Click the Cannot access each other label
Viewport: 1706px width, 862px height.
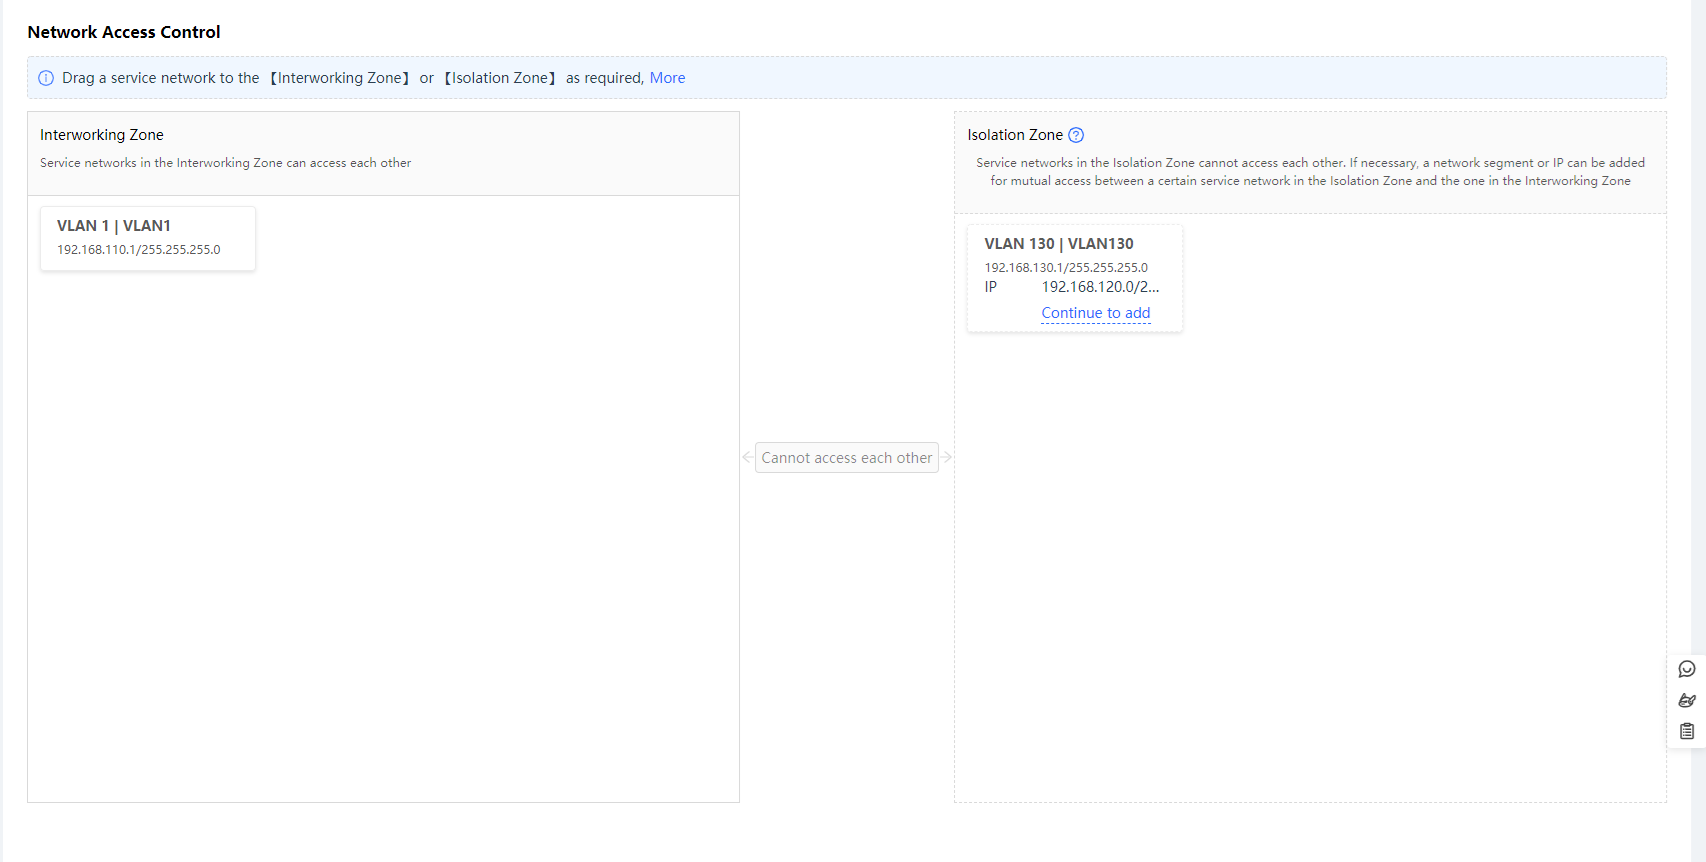tap(846, 458)
